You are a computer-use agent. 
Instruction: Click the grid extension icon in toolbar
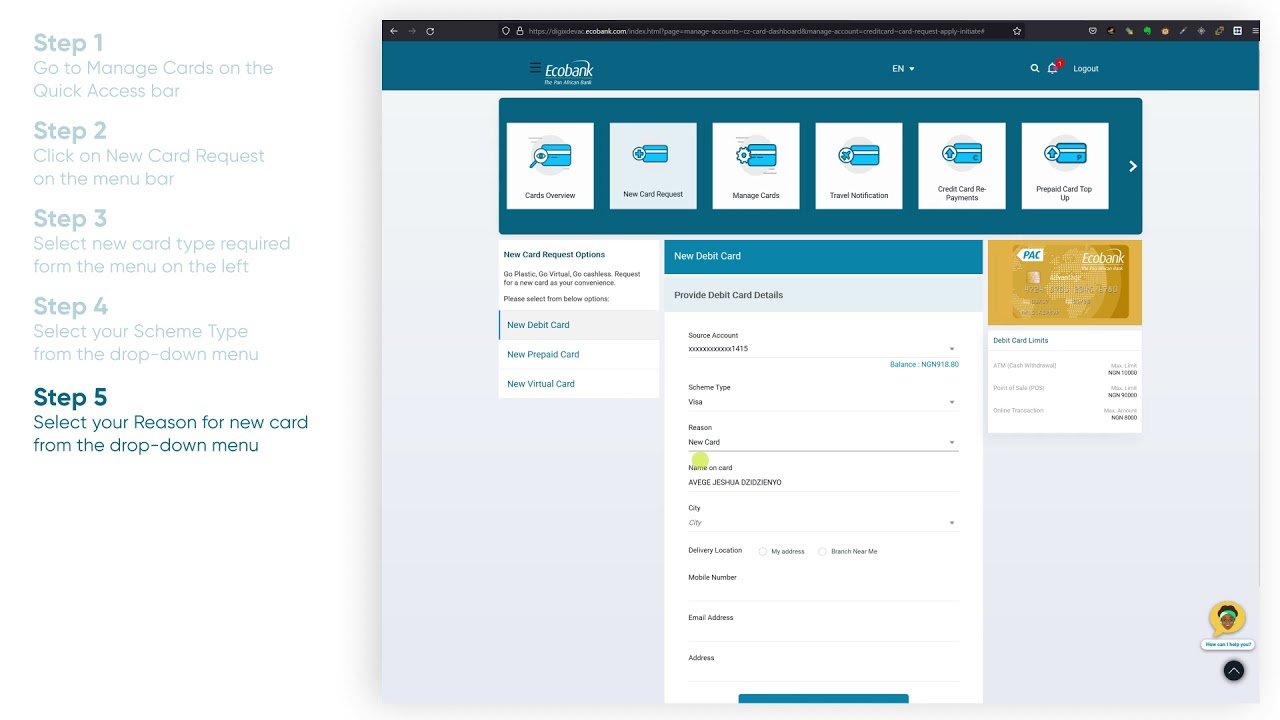point(1237,31)
